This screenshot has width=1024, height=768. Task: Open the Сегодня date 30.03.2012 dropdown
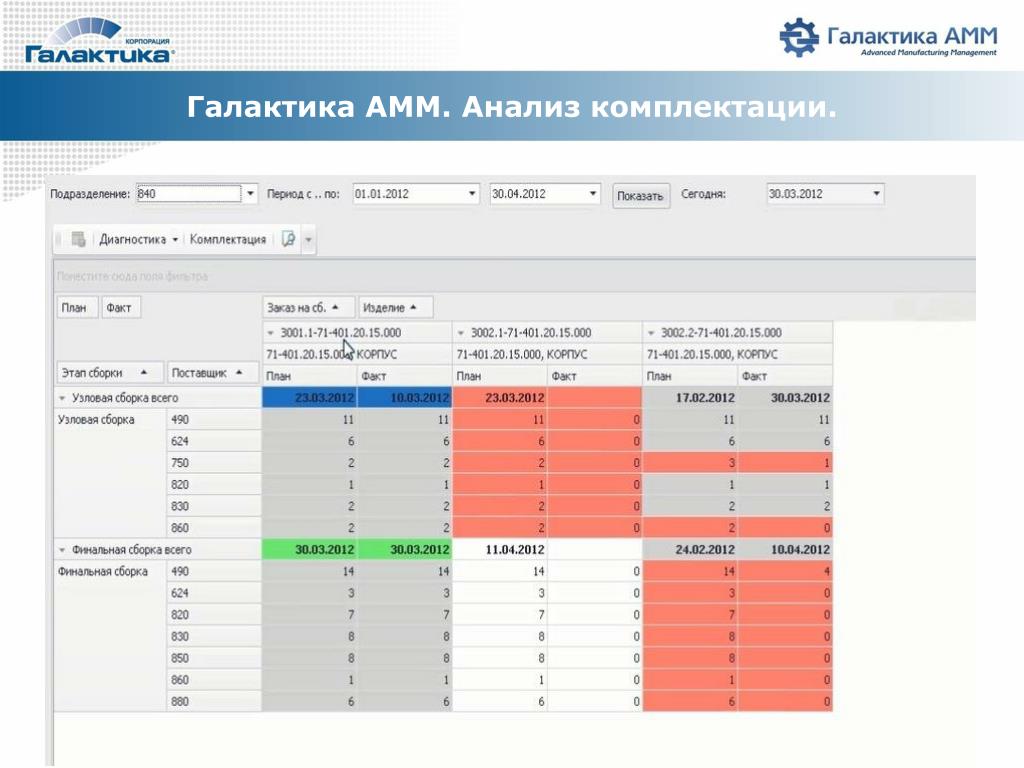[876, 194]
